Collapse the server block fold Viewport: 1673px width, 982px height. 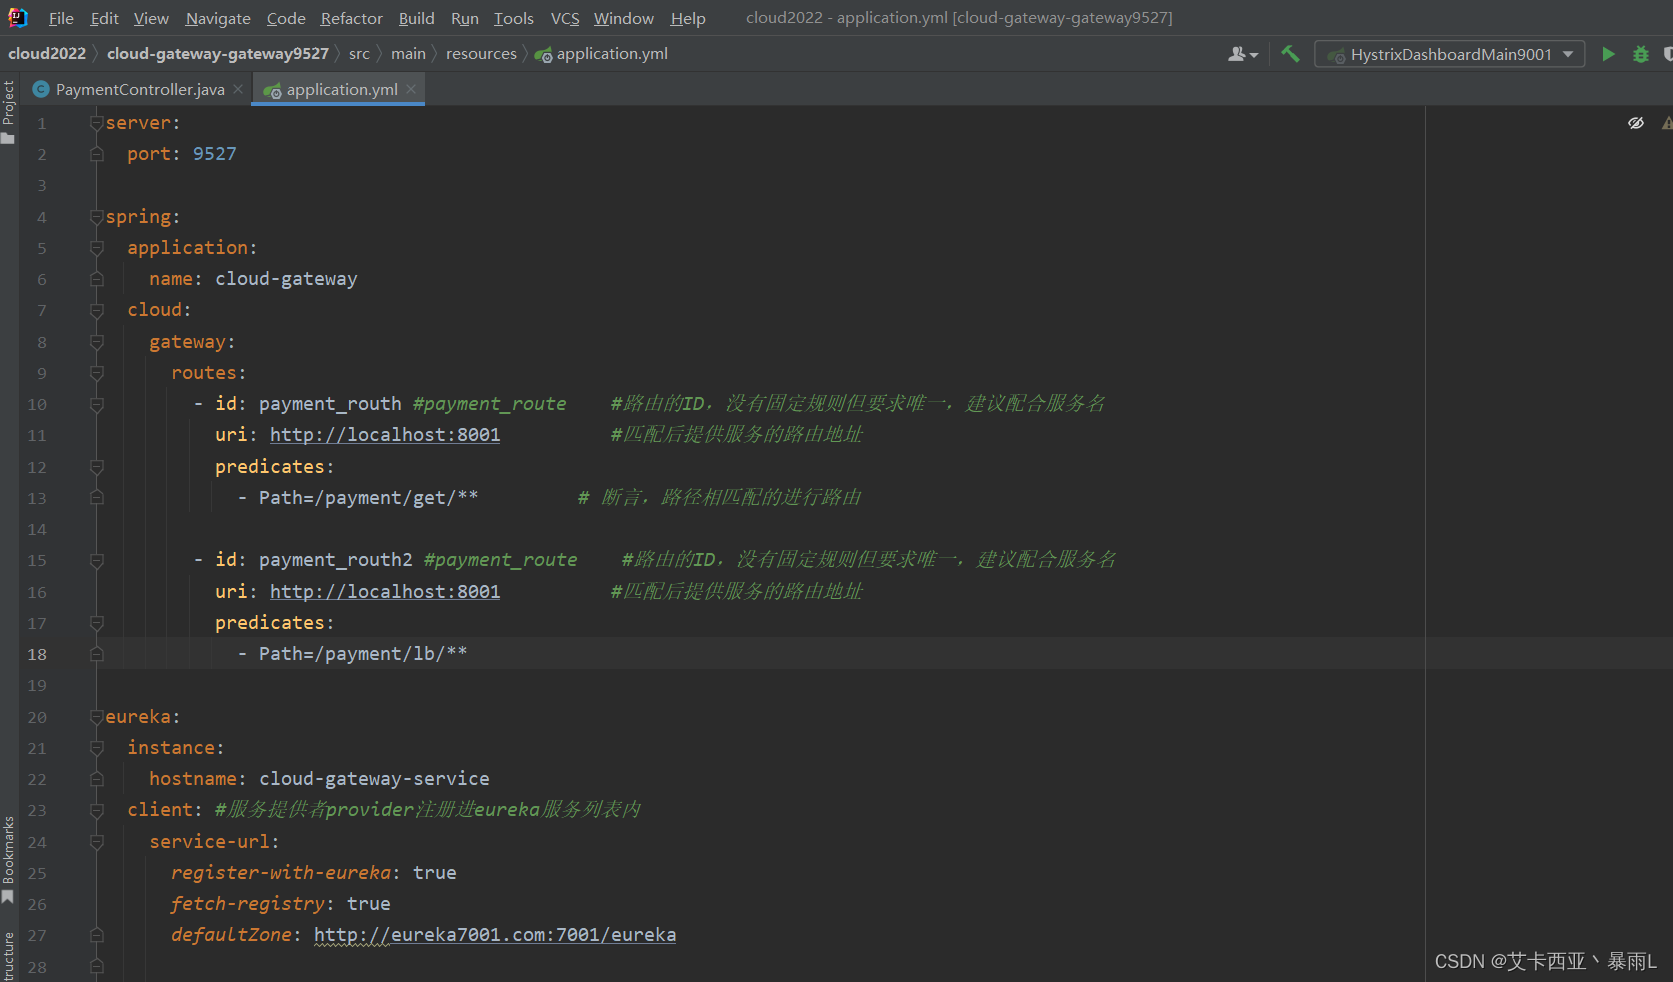pos(97,123)
